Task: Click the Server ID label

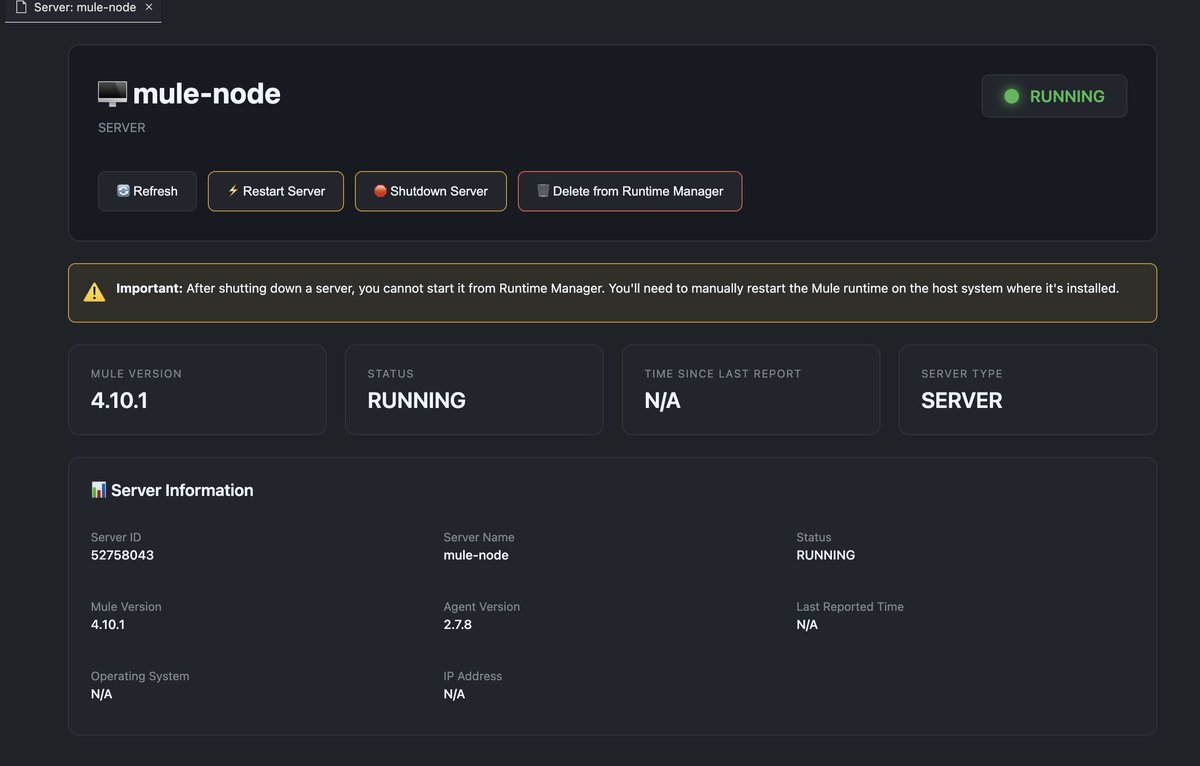Action: click(x=116, y=537)
